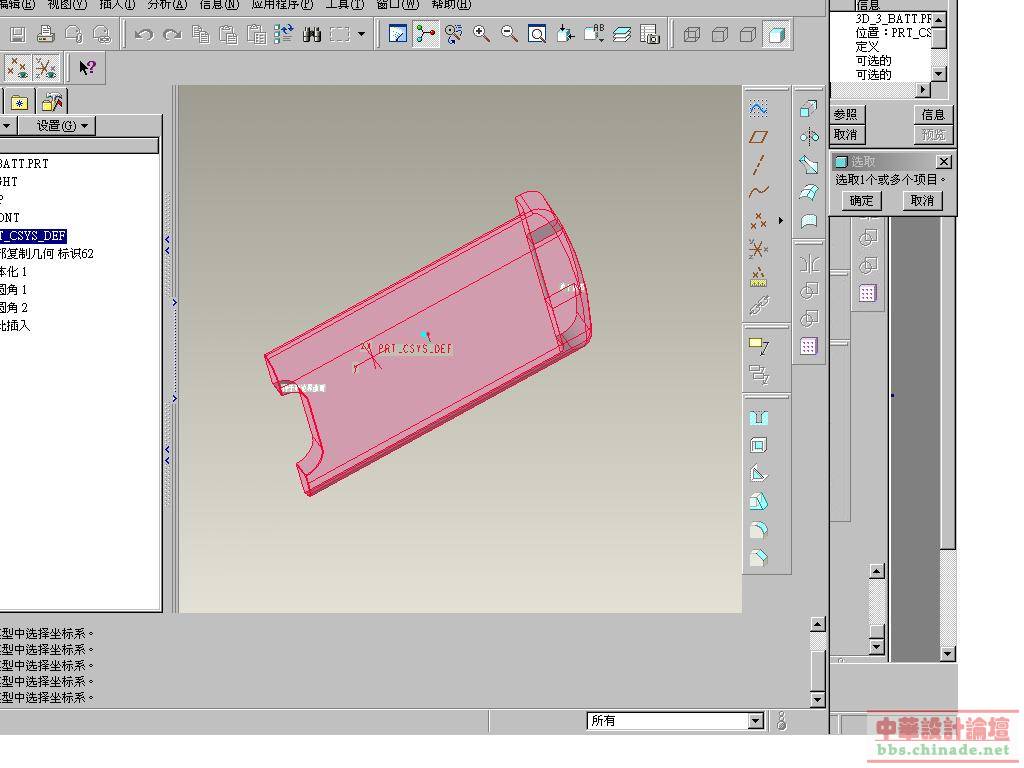Click the binoculars find icon
This screenshot has width=1024, height=768.
[x=312, y=35]
